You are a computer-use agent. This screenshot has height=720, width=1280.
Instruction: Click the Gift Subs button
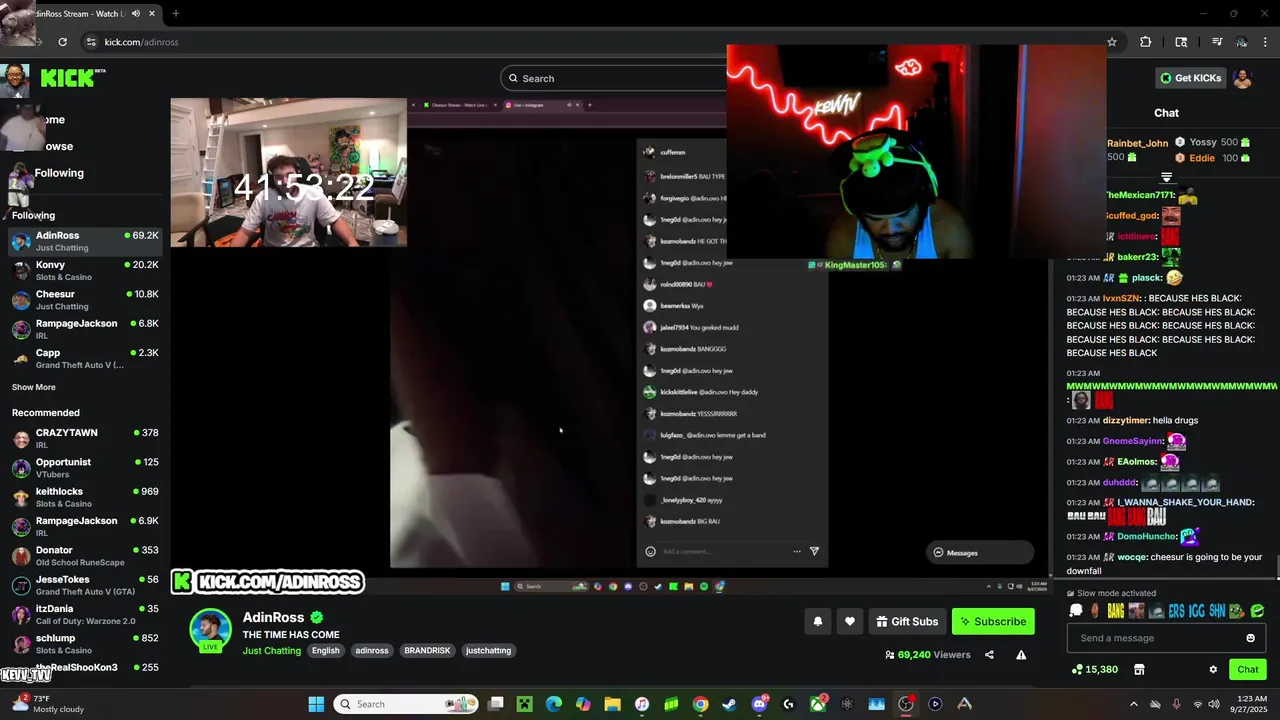907,621
